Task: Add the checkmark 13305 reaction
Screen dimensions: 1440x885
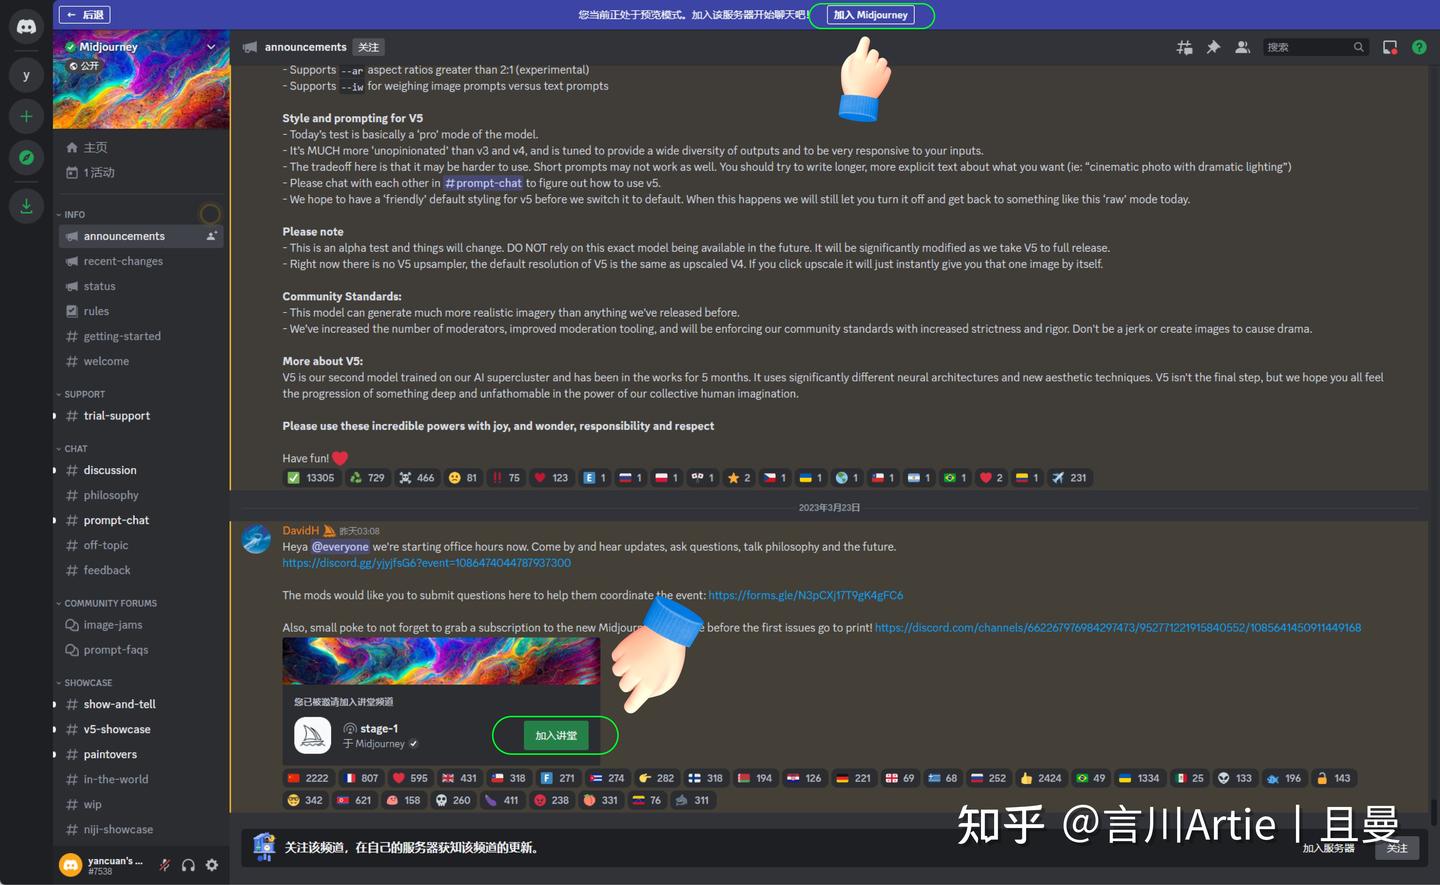Action: pos(311,478)
